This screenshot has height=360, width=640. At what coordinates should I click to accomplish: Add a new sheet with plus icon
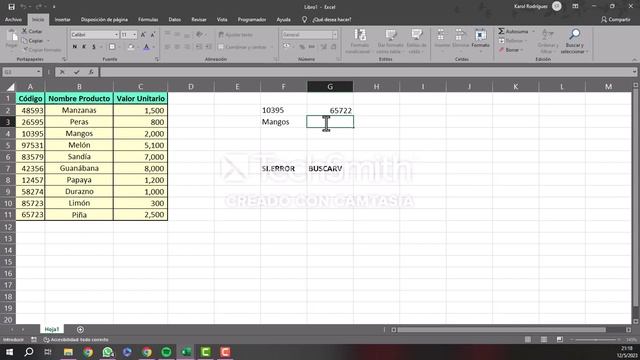pyautogui.click(x=80, y=329)
